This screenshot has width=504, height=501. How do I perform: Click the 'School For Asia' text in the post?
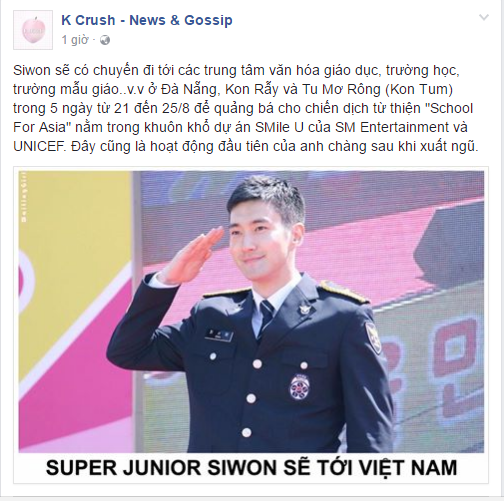[x=243, y=118]
